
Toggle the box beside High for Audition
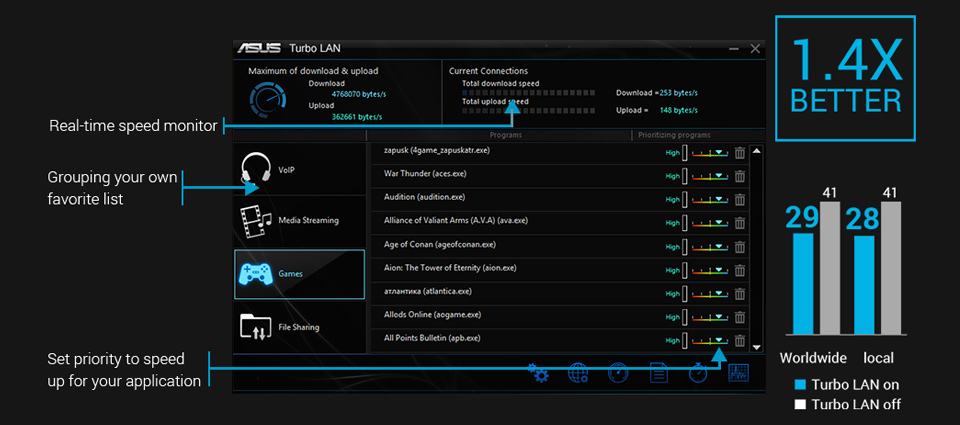685,200
